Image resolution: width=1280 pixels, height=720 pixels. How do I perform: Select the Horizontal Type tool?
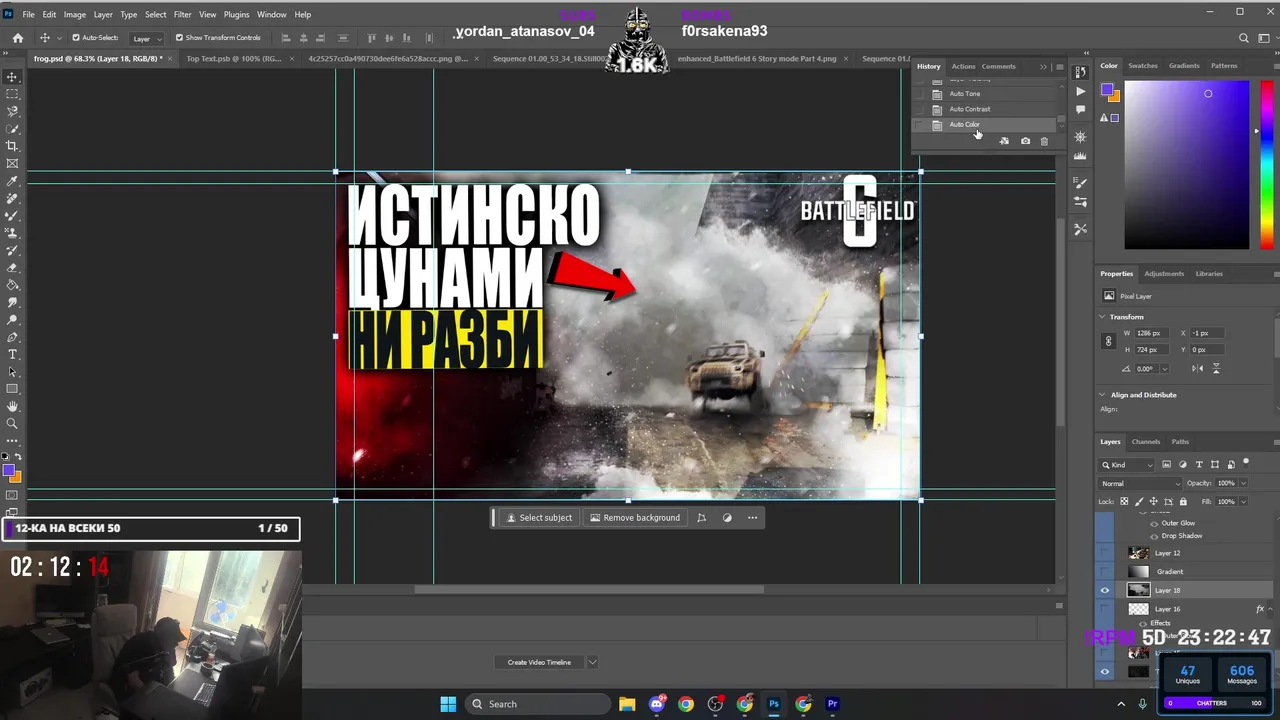point(13,354)
